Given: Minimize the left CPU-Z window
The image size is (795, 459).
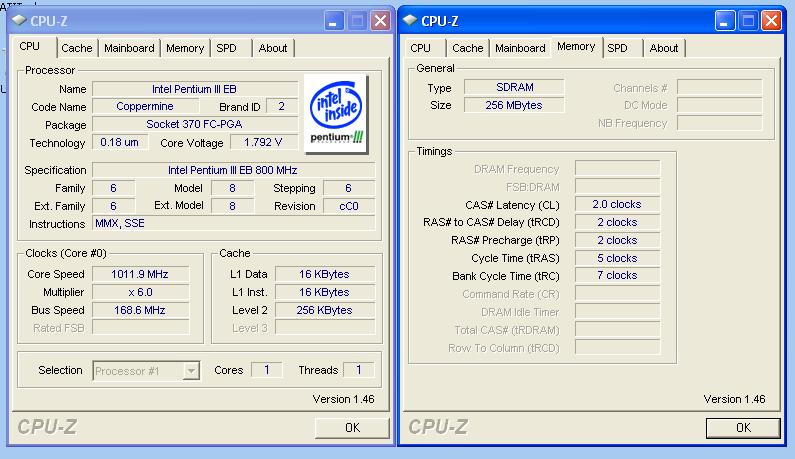Looking at the screenshot, I should [x=334, y=21].
